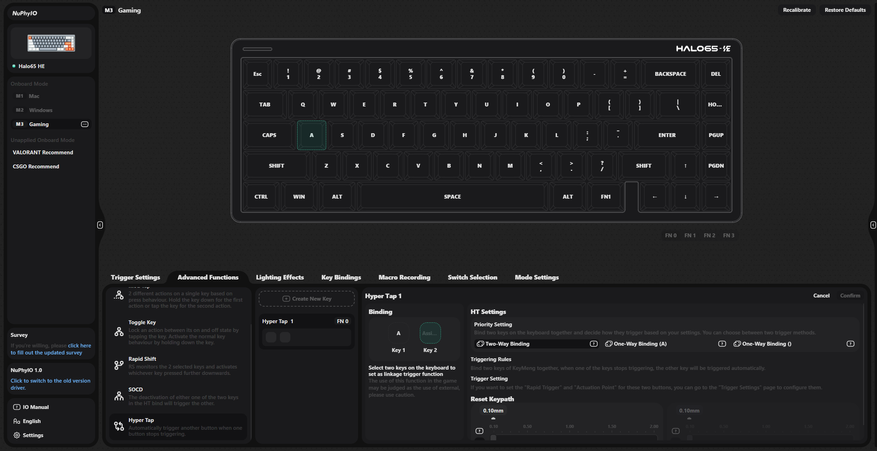Open the Macro Recording tab
This screenshot has height=451, width=877.
pyautogui.click(x=404, y=278)
